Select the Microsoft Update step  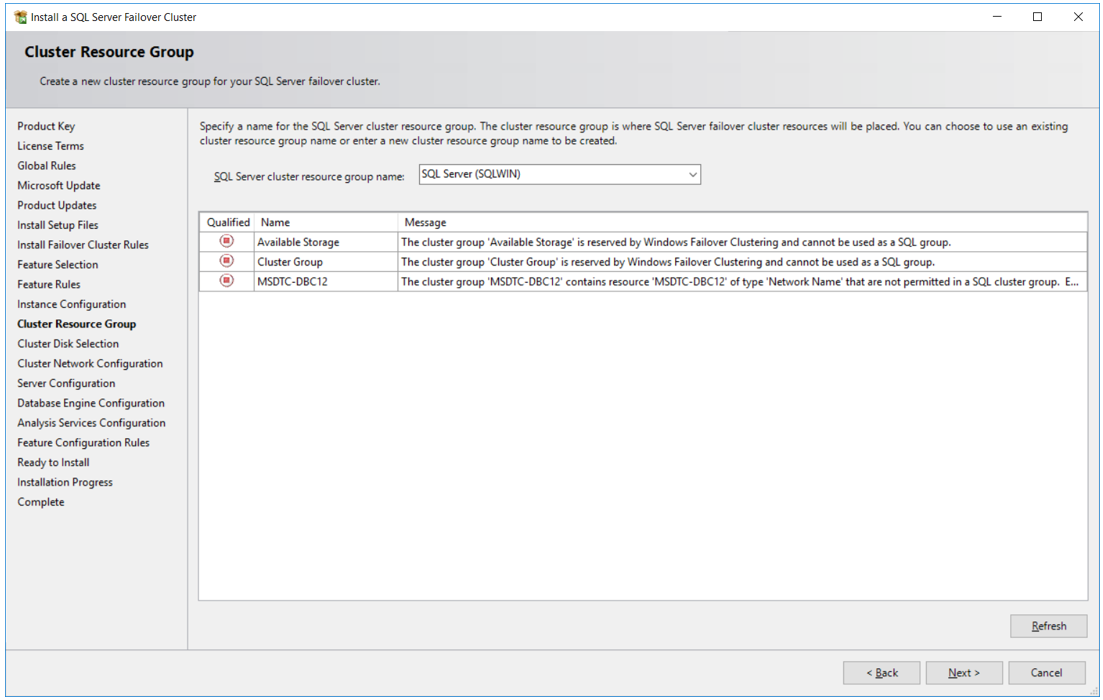point(59,185)
